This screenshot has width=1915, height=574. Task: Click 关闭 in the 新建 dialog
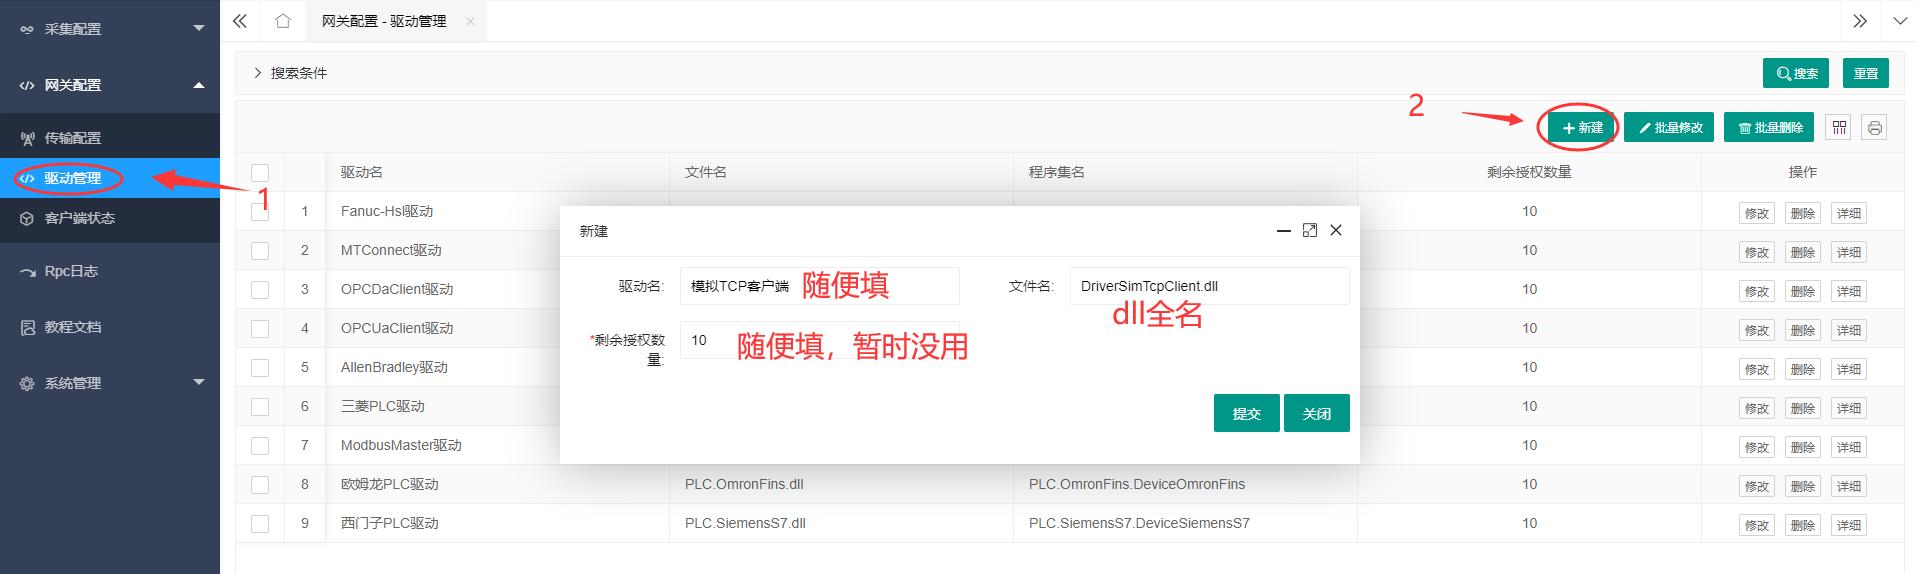click(x=1317, y=413)
